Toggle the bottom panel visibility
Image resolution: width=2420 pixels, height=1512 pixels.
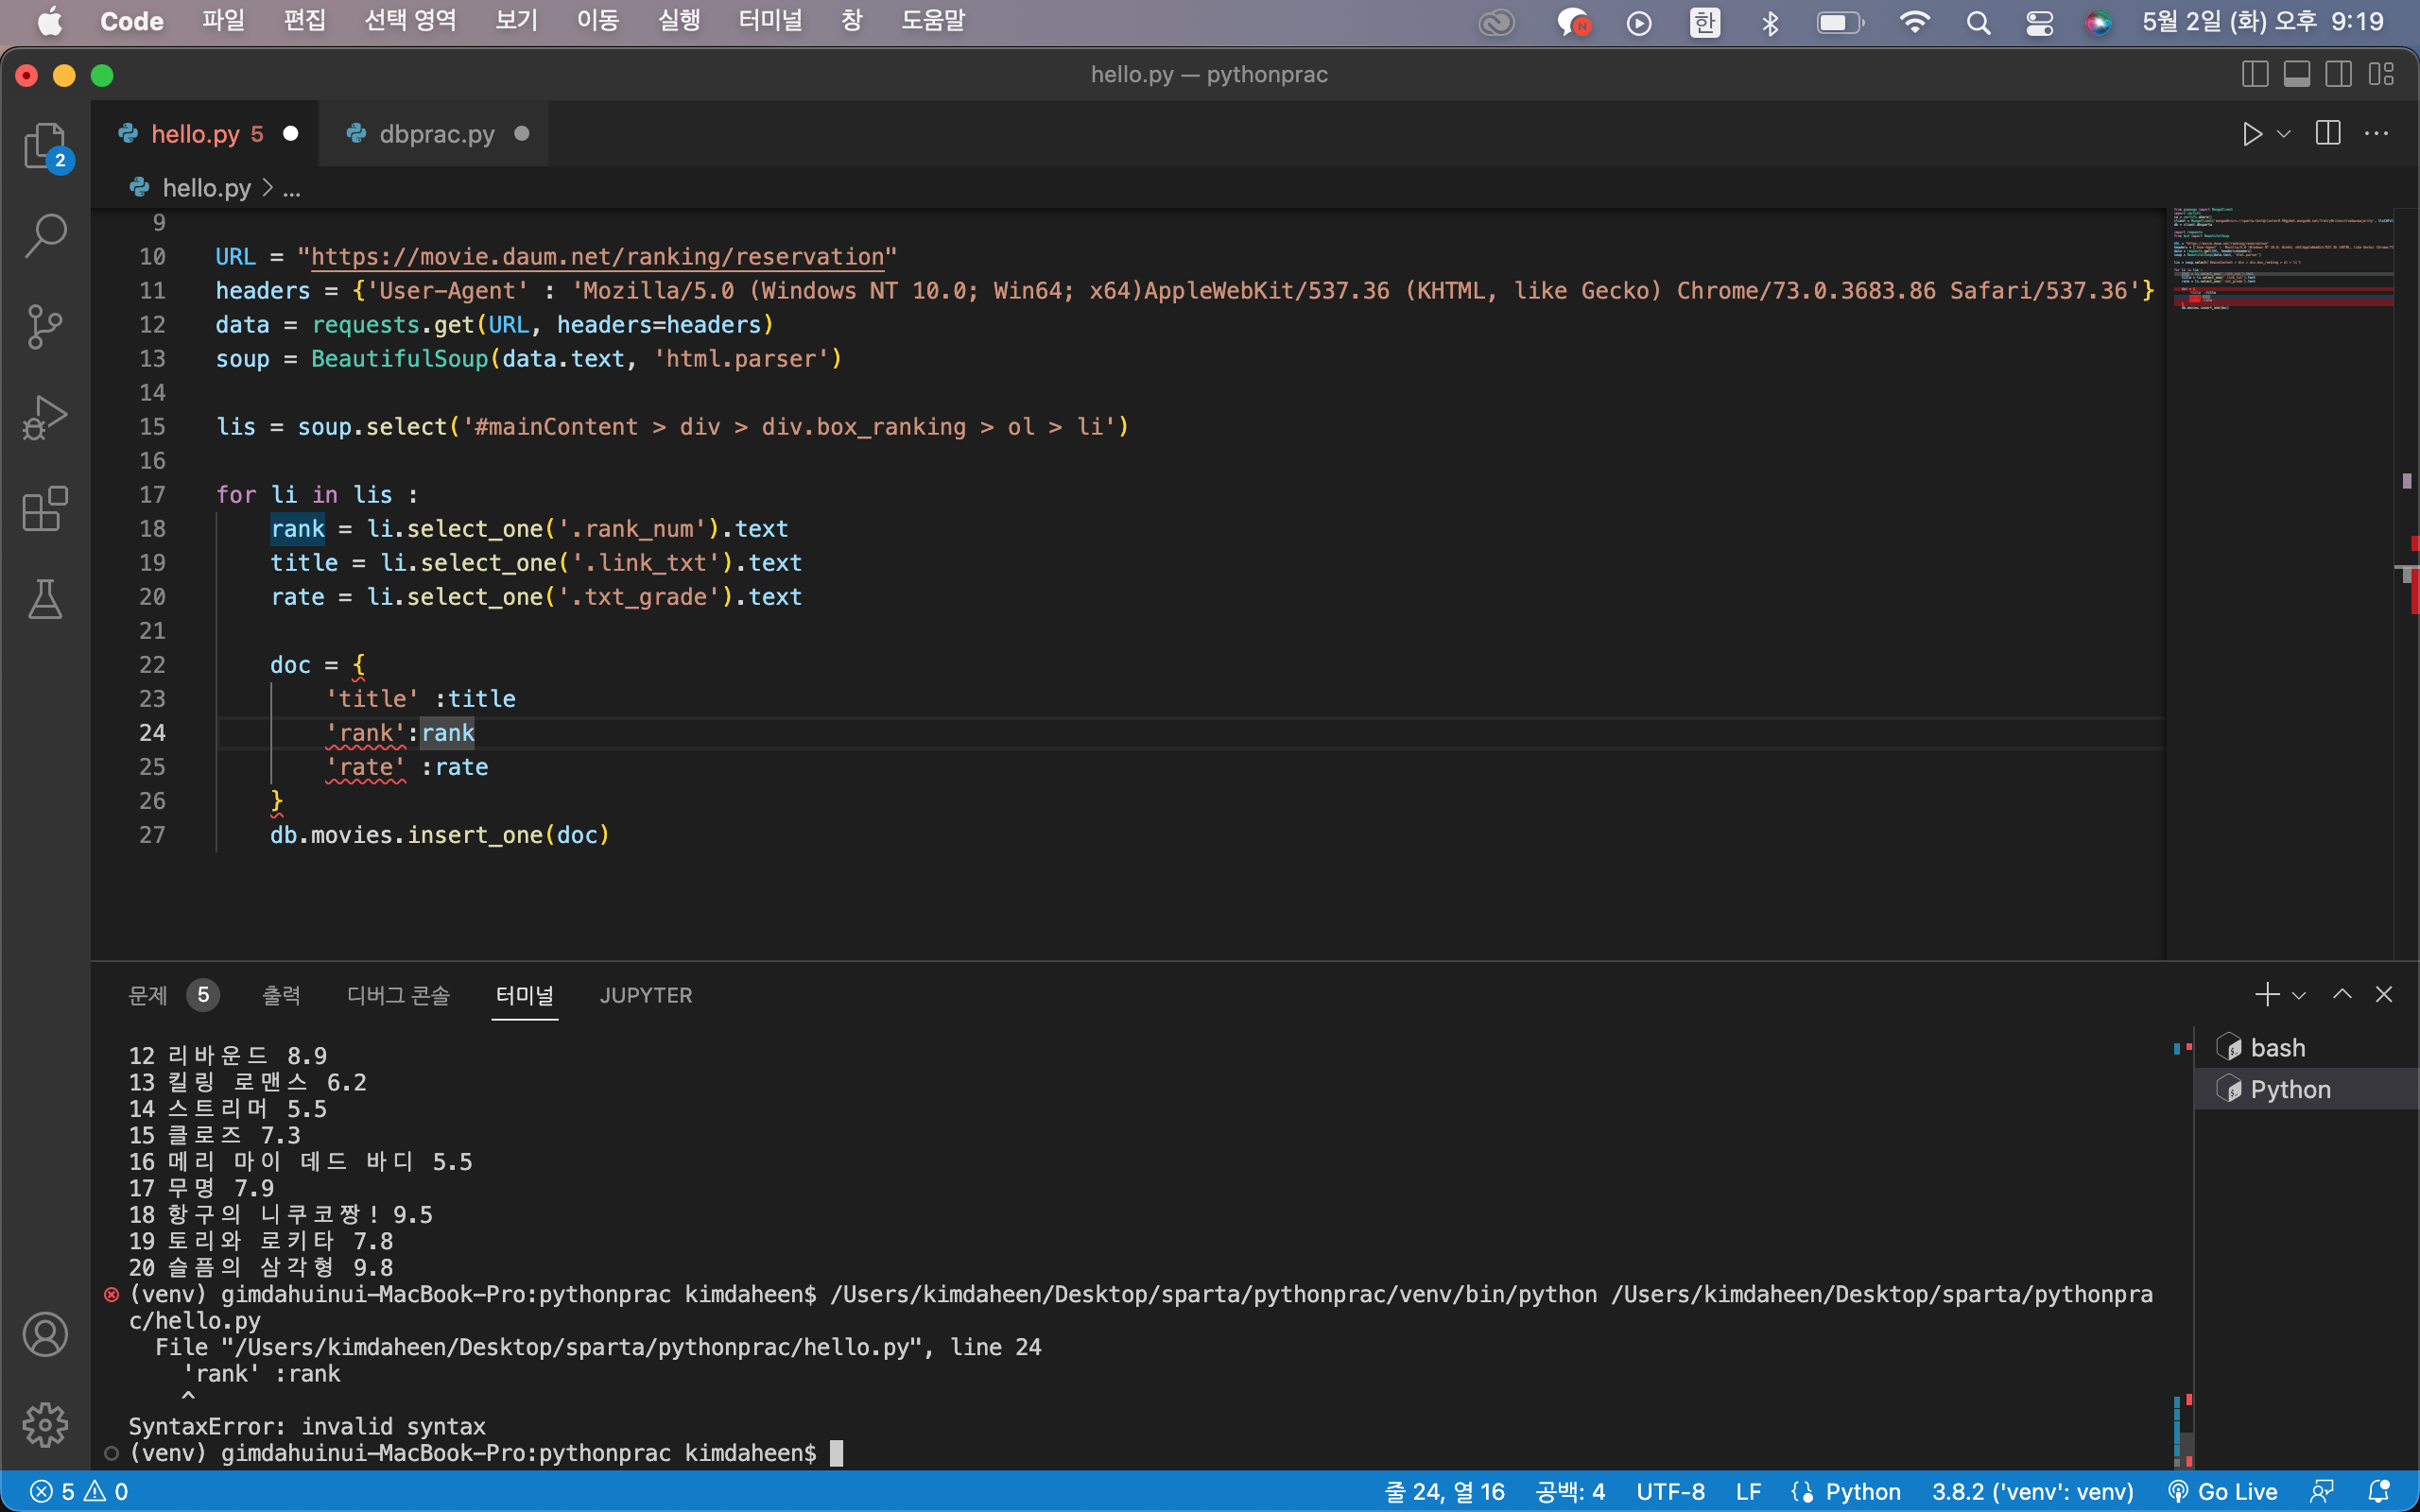(2297, 74)
